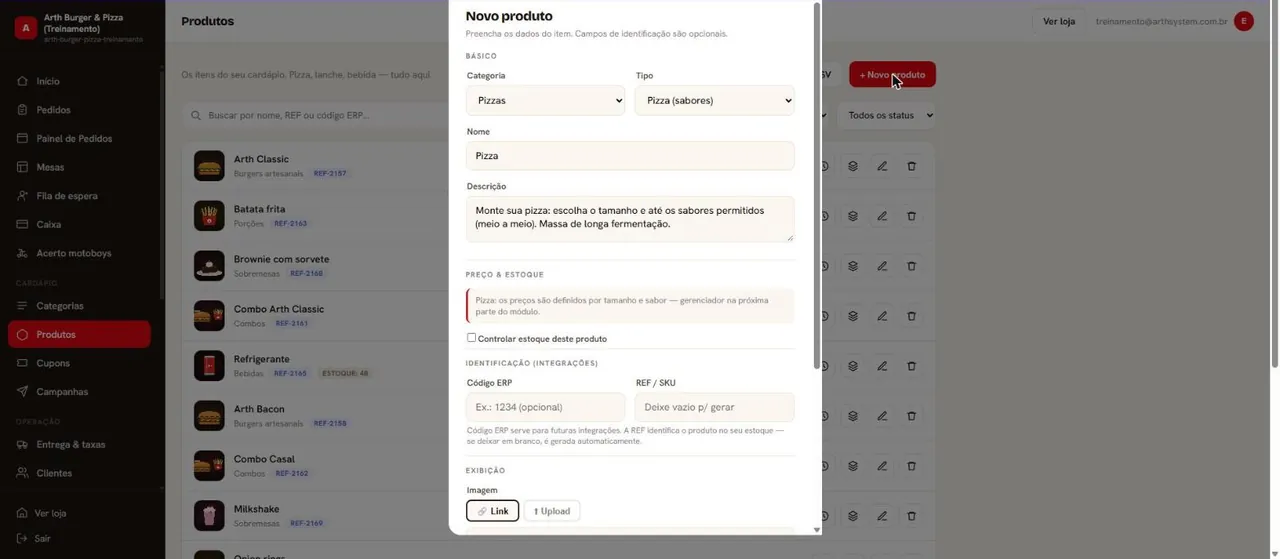The height and width of the screenshot is (559, 1280).
Task: Click the Código ERP input field
Action: click(546, 407)
